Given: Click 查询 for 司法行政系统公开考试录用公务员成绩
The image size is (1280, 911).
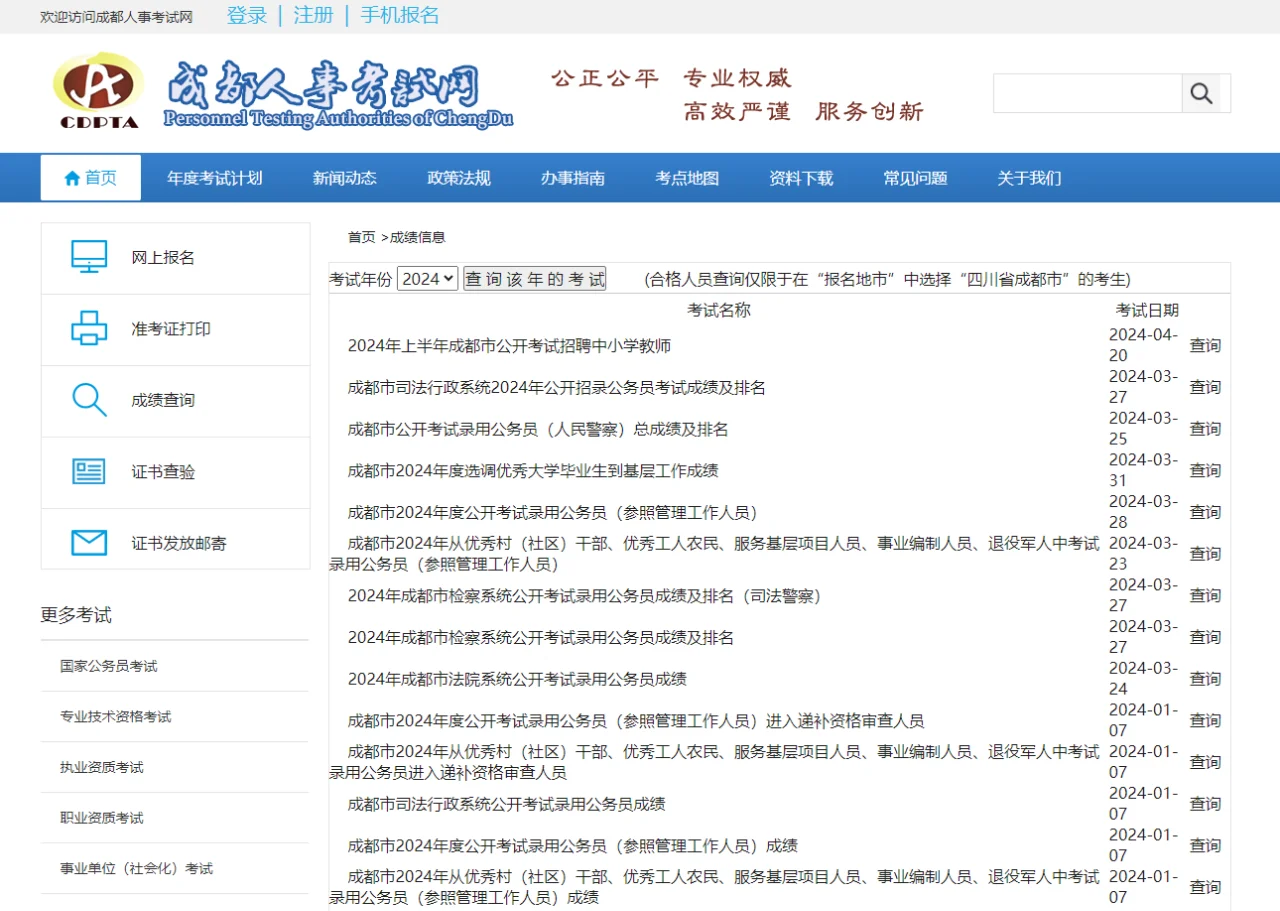Looking at the screenshot, I should pos(1205,804).
